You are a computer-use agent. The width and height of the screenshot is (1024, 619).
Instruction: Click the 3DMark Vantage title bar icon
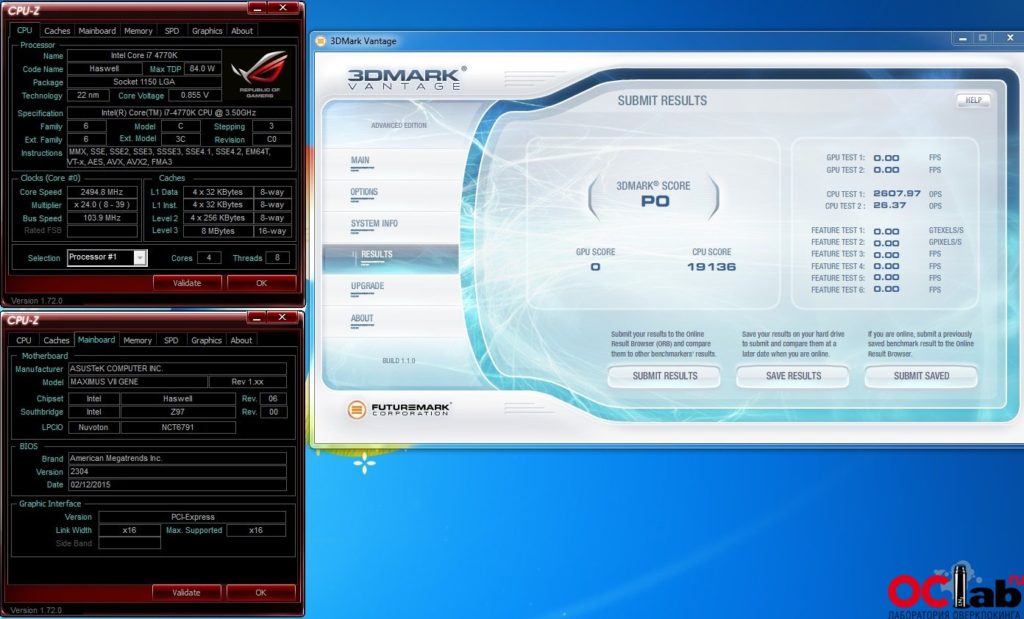[321, 40]
